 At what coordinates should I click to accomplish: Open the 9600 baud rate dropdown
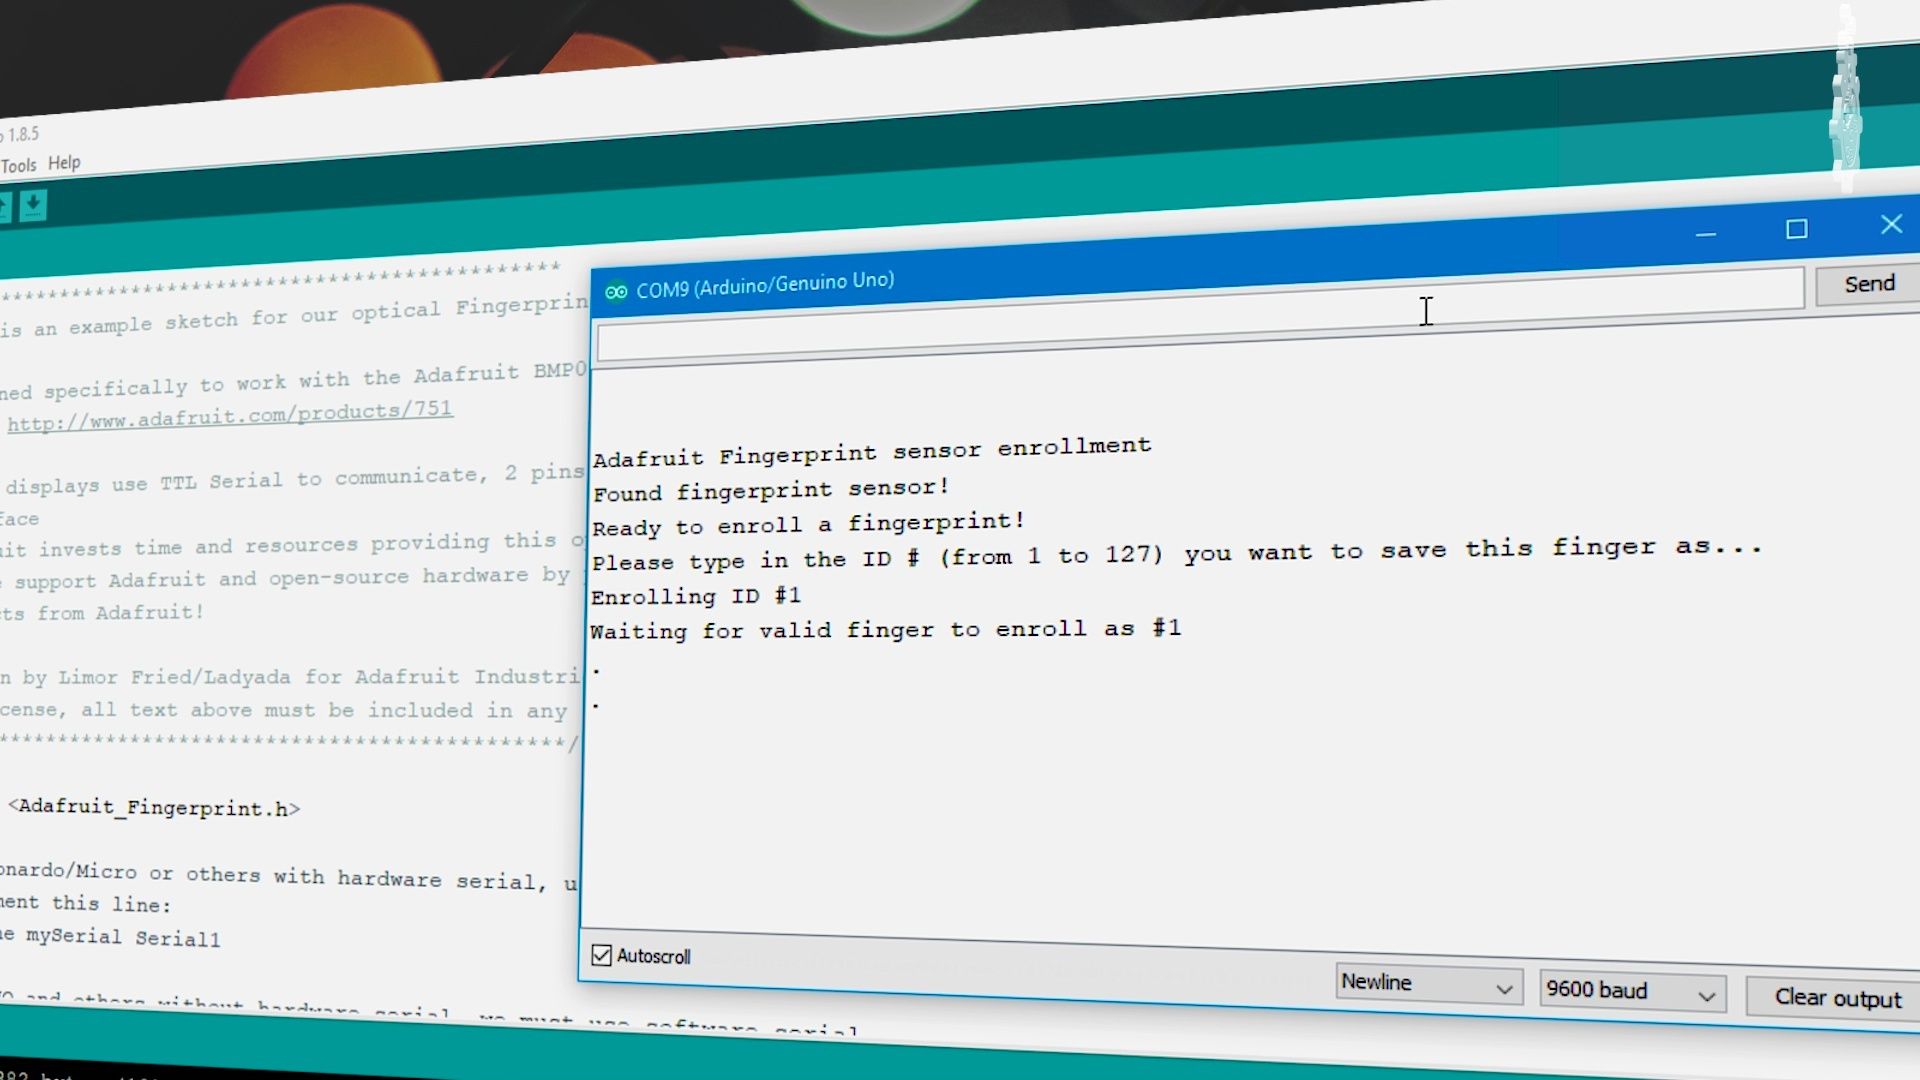[x=1630, y=991]
